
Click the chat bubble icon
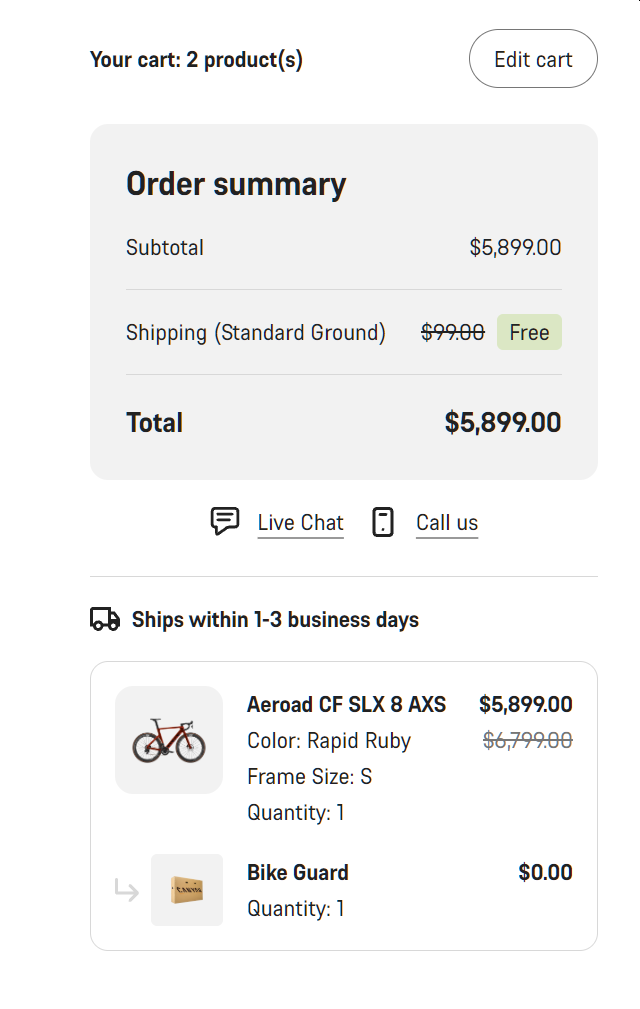225,521
